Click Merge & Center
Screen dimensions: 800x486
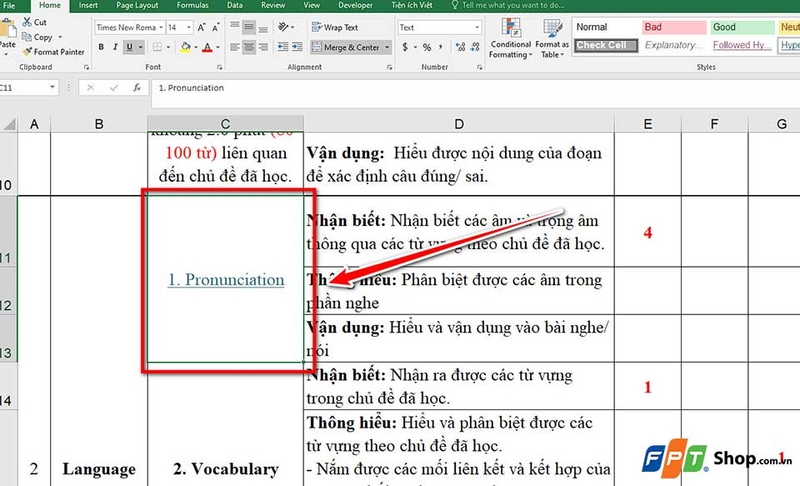[346, 47]
